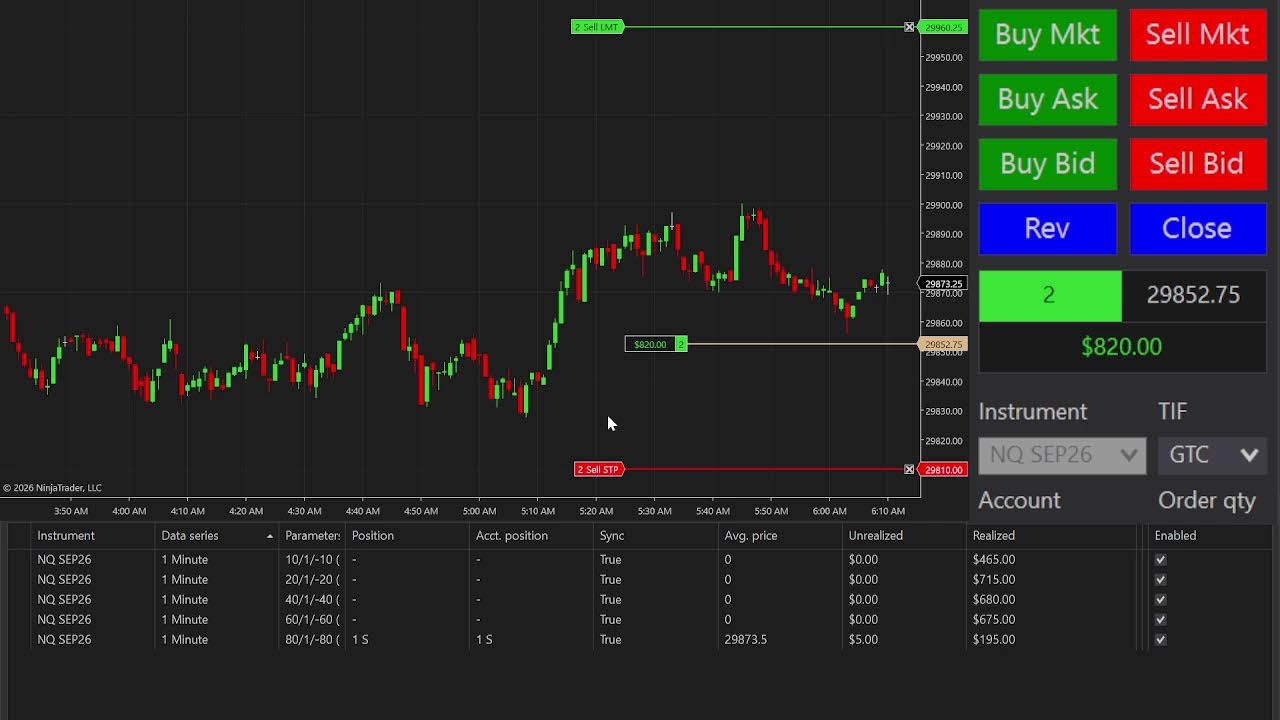Click the Sell Ask button
This screenshot has width=1280, height=720.
point(1198,99)
